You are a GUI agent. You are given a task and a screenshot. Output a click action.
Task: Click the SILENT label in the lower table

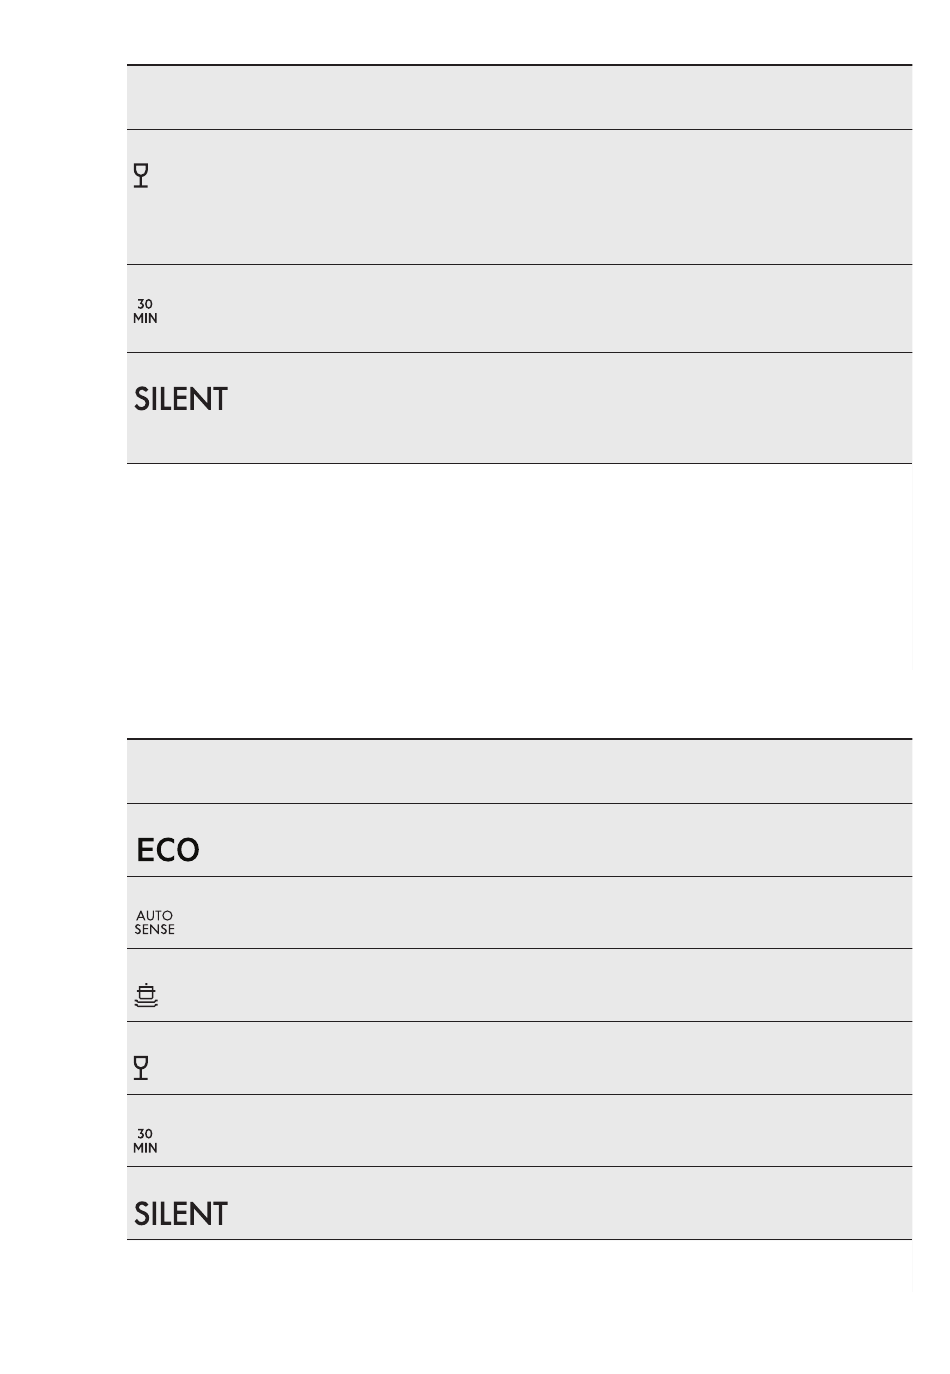(181, 1214)
